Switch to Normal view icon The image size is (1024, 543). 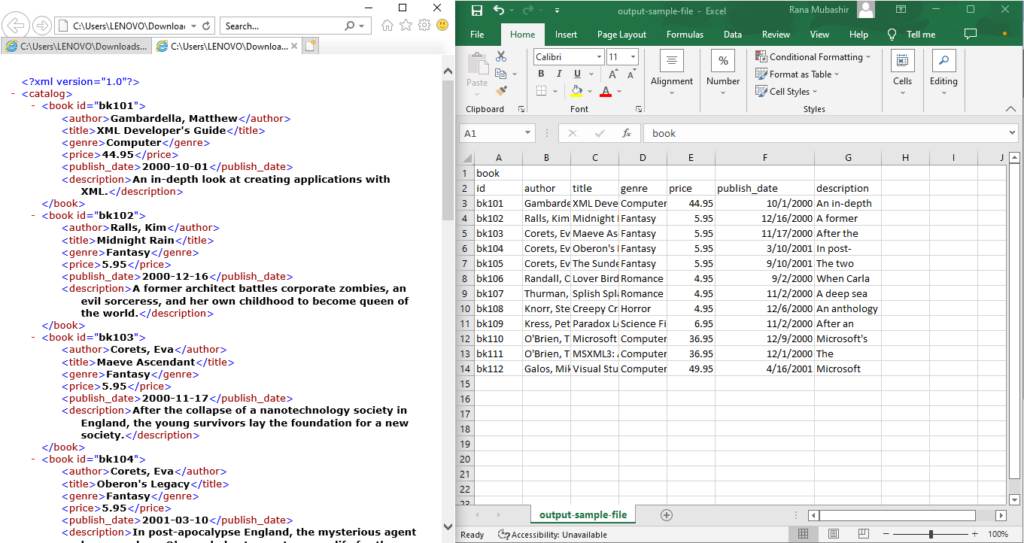[804, 534]
